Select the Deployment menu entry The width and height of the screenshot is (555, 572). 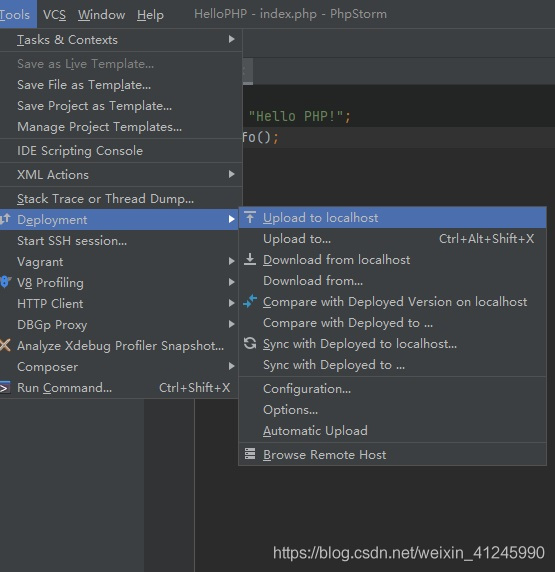click(119, 220)
